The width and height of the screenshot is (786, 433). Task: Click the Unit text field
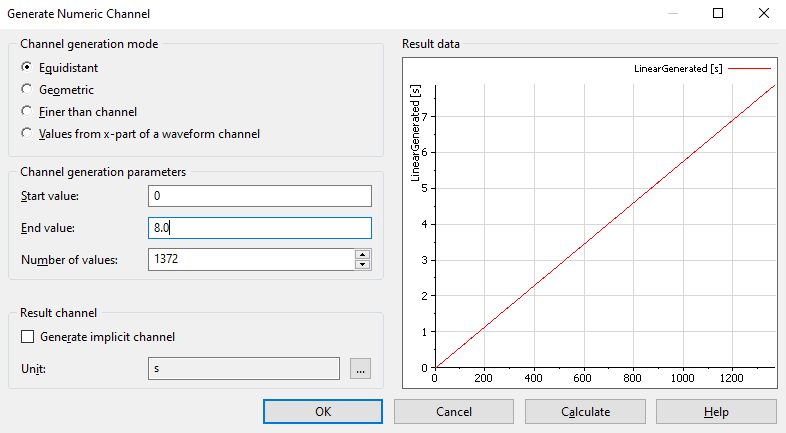tap(243, 369)
